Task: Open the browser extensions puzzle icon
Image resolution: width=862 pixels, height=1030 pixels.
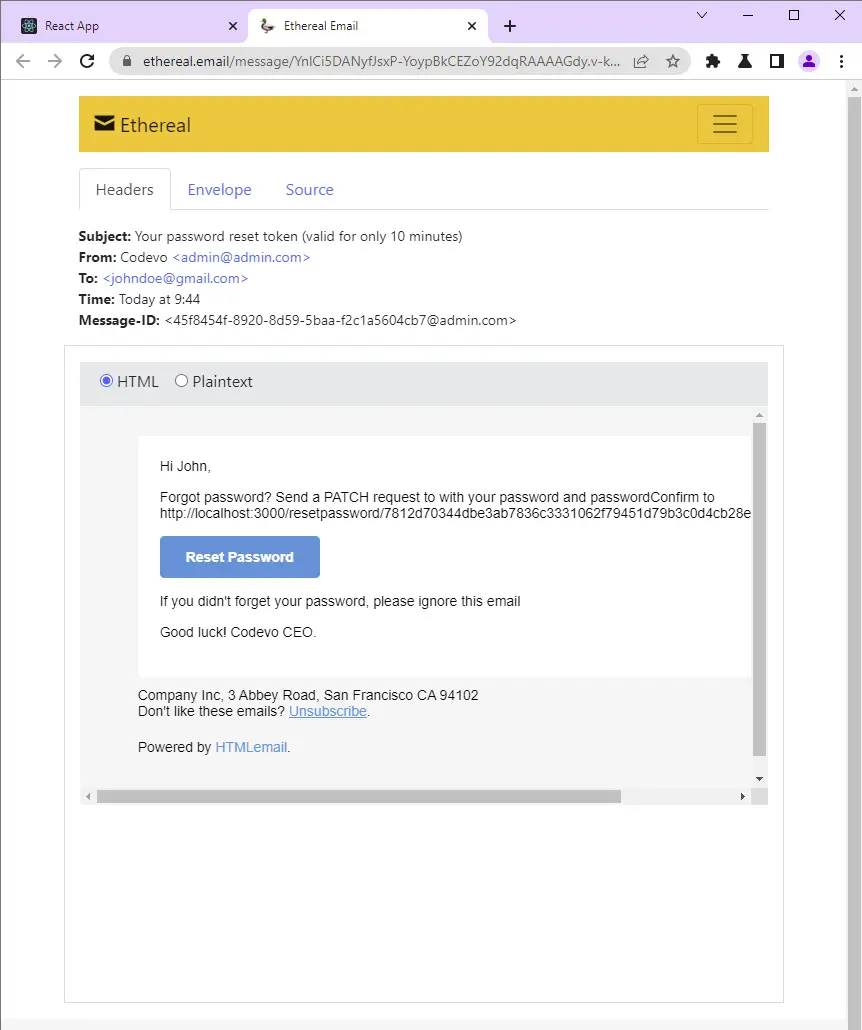Action: 712,61
